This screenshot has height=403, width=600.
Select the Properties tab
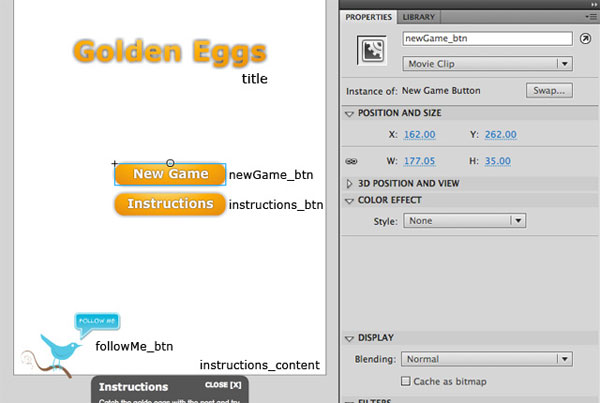click(368, 17)
